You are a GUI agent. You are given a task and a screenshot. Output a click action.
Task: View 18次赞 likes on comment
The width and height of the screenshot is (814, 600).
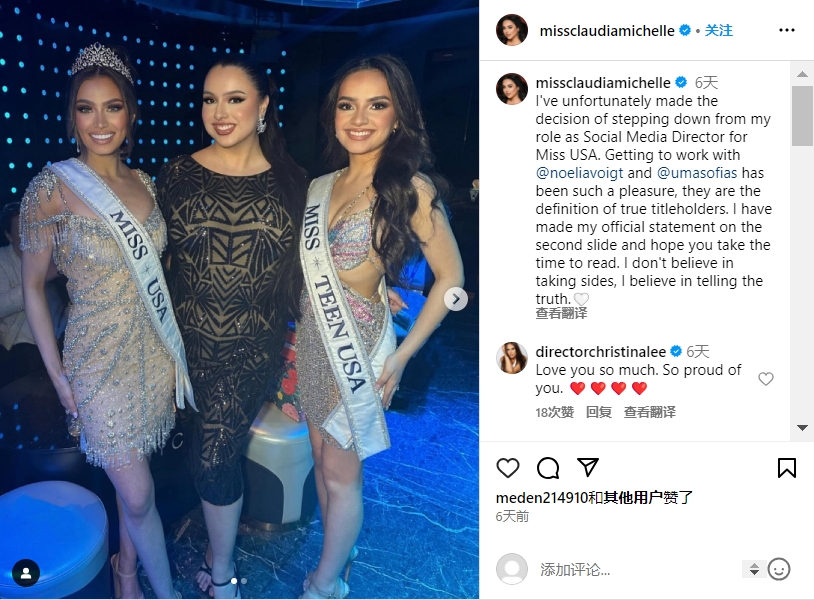pos(554,412)
